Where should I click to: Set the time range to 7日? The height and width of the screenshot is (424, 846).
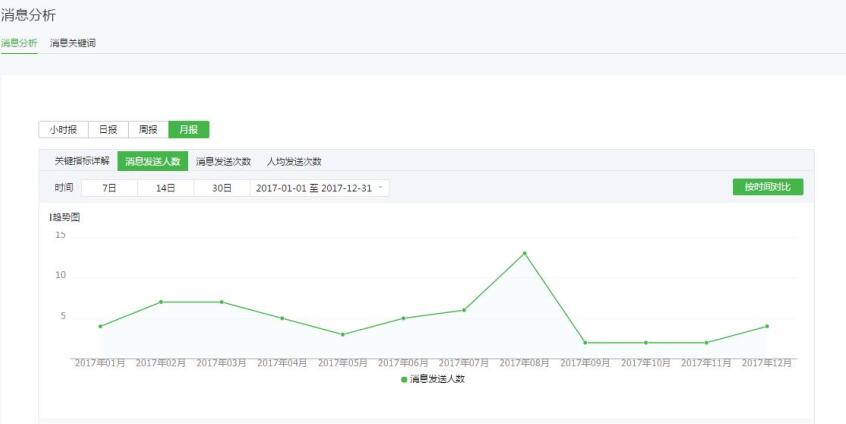tap(109, 187)
